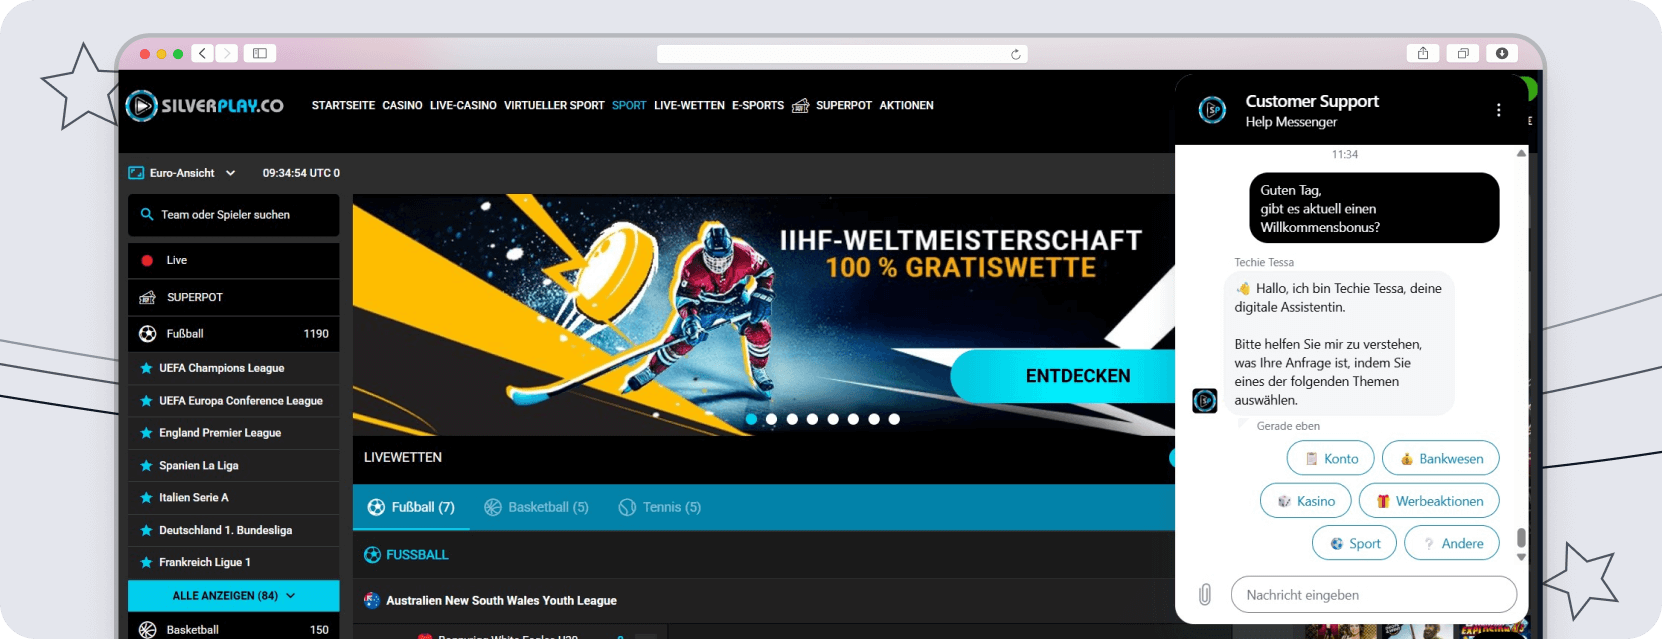Select the last banner carousel dot

coord(894,419)
